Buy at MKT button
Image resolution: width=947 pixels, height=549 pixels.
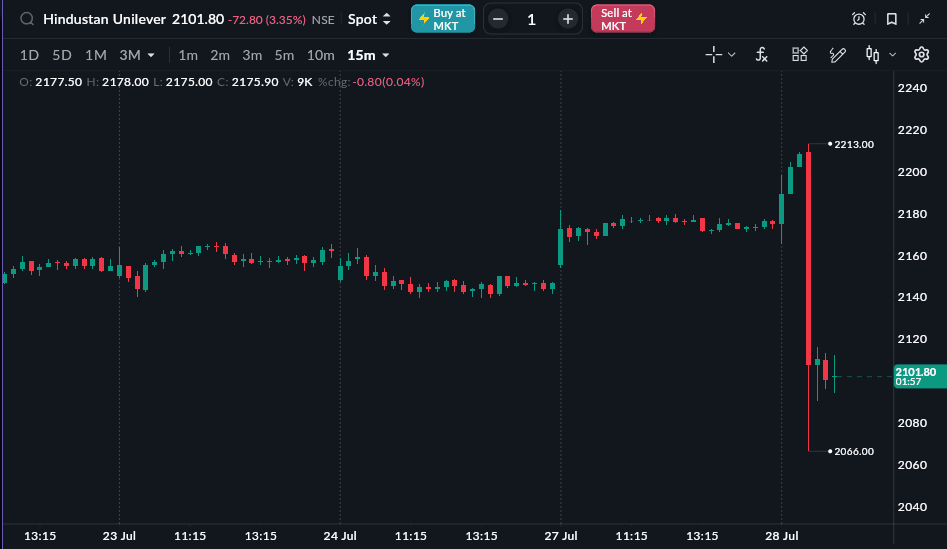[443, 19]
